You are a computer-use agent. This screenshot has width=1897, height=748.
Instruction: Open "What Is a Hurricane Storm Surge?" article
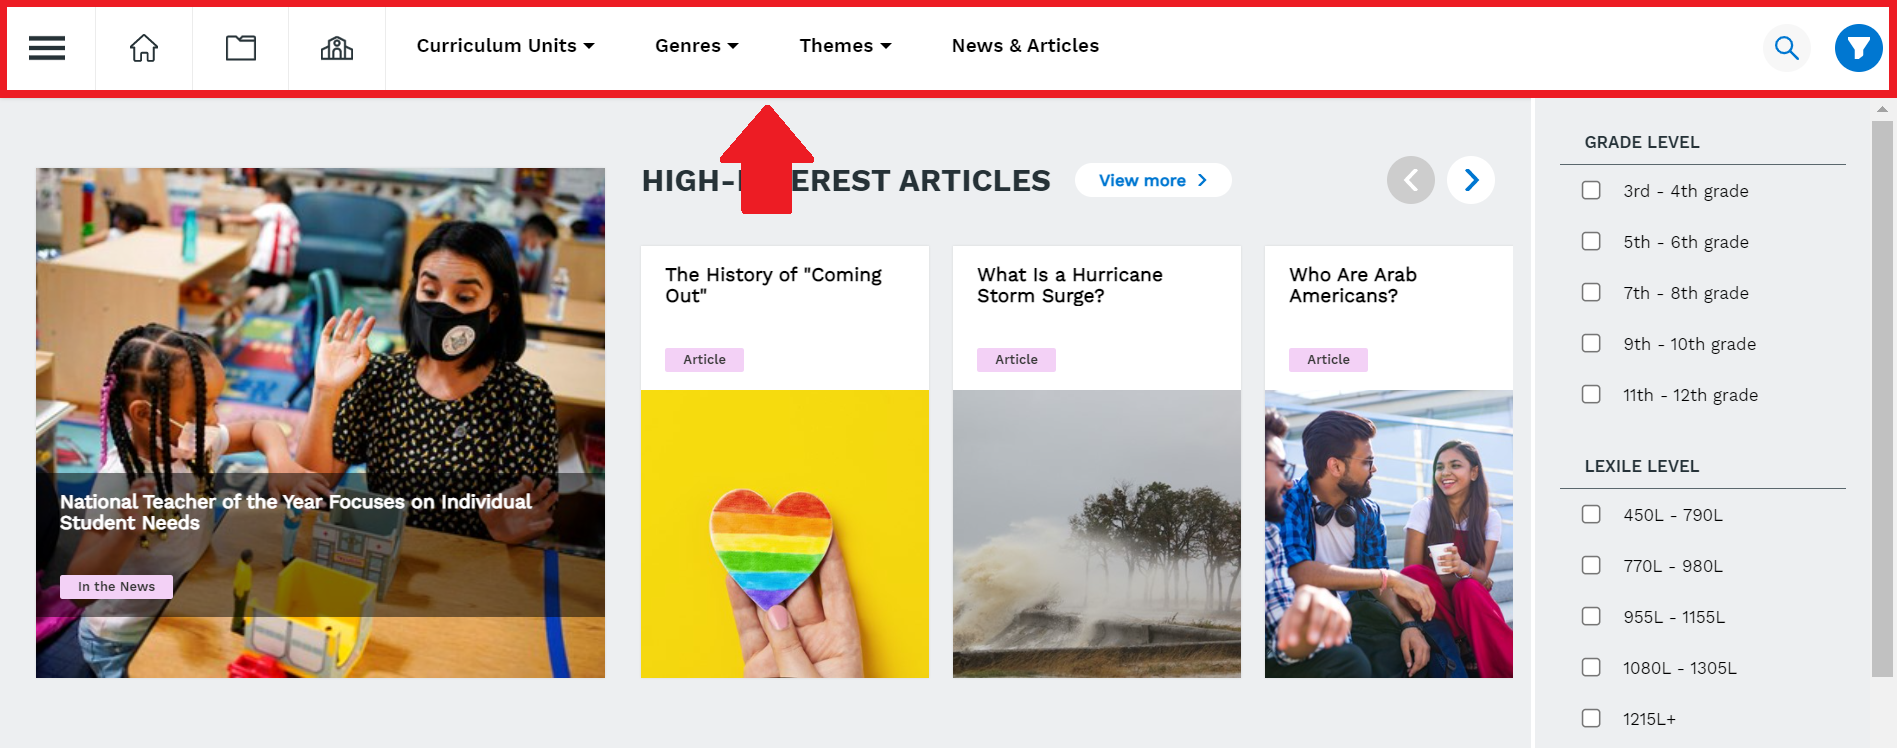(x=1097, y=462)
